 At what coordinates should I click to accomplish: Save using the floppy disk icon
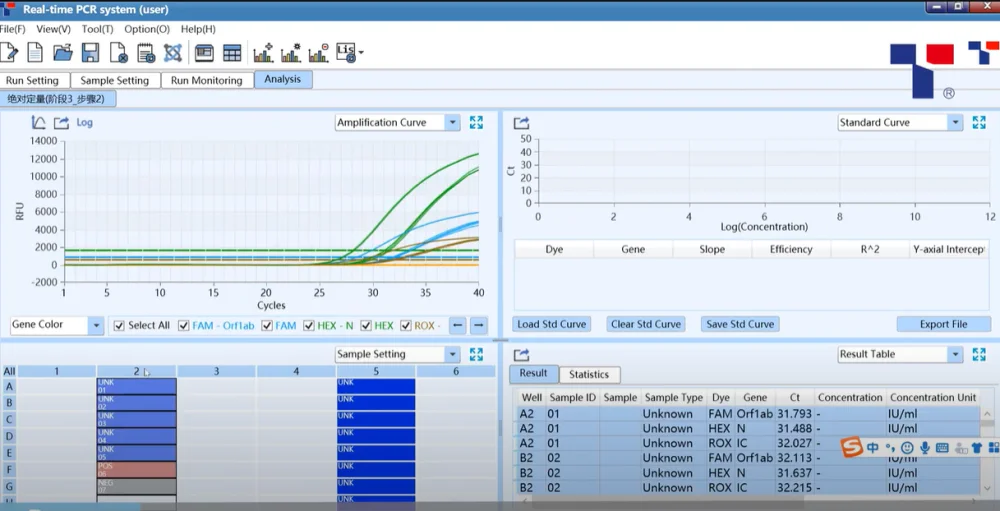click(90, 52)
